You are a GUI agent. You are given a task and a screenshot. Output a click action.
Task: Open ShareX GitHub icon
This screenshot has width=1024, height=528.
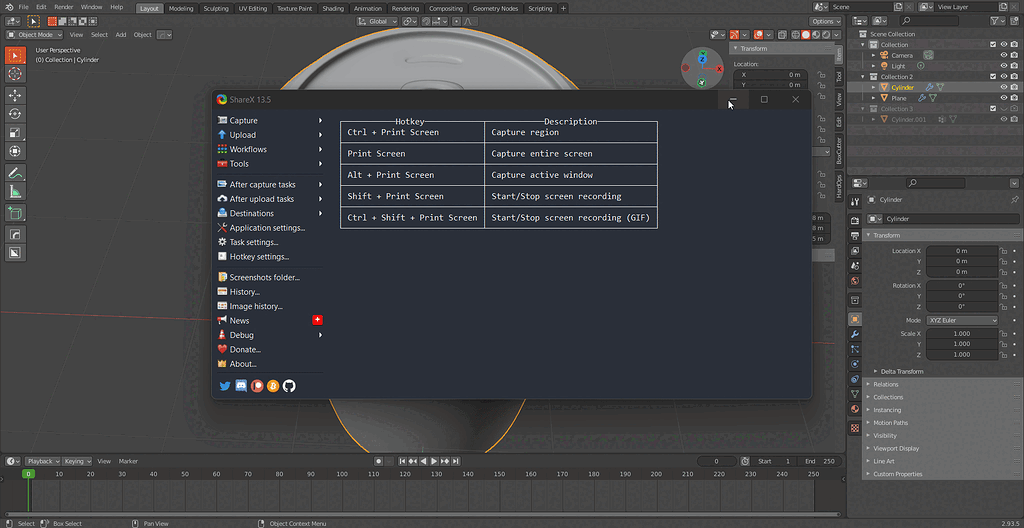289,386
